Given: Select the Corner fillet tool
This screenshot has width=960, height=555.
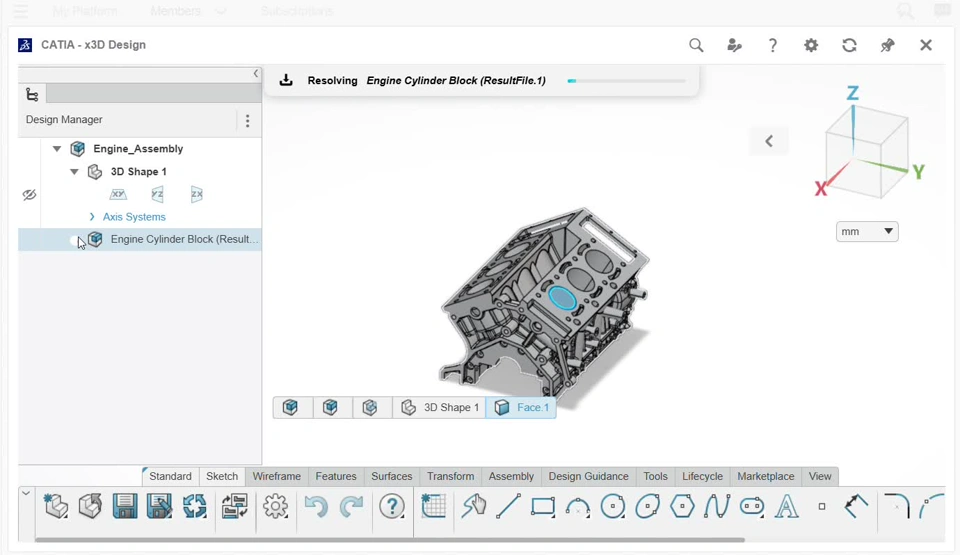Looking at the screenshot, I should tap(897, 507).
